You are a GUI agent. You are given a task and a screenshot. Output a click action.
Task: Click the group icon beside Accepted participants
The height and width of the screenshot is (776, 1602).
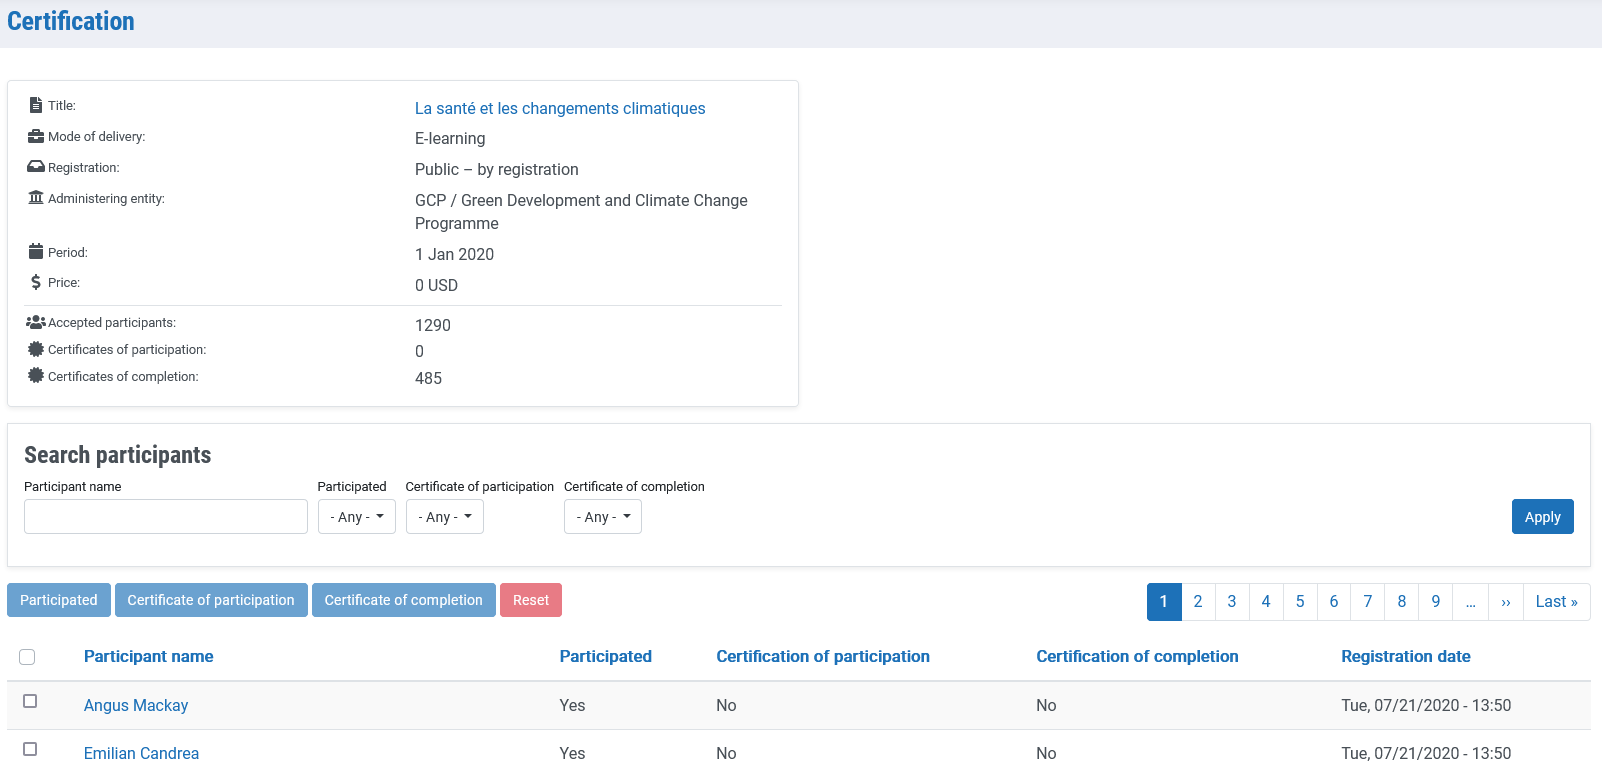tap(36, 322)
